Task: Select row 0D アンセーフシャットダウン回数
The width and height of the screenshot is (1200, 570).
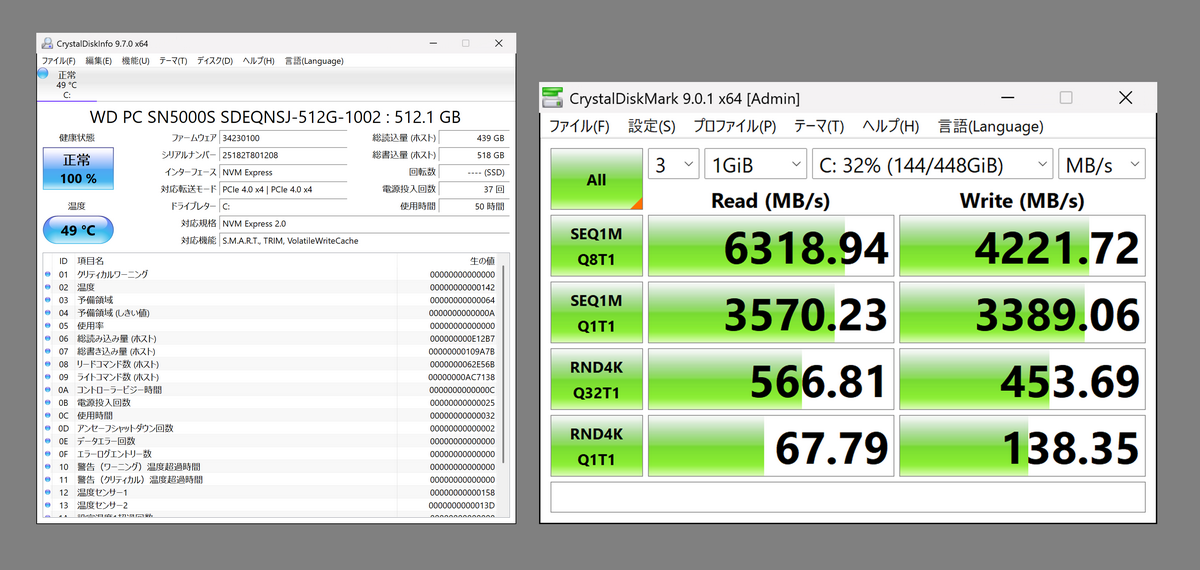Action: coord(270,428)
